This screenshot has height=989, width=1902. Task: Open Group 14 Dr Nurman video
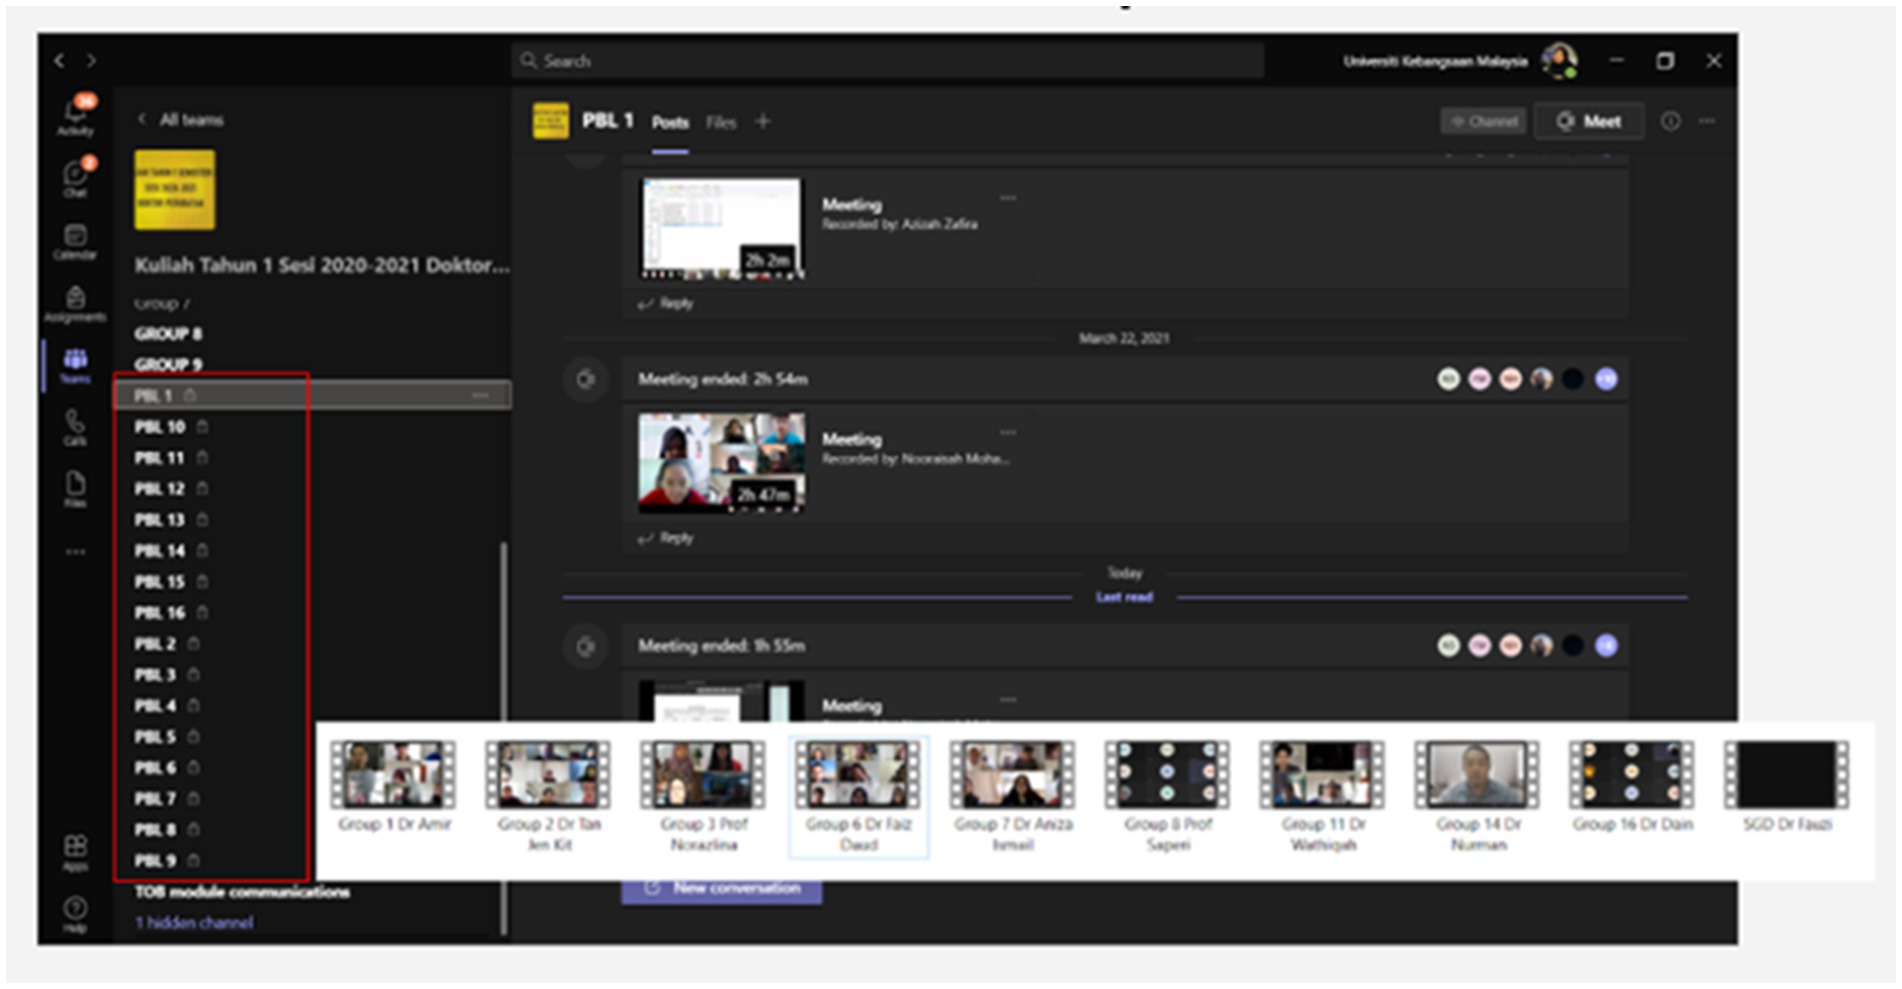pos(1477,797)
